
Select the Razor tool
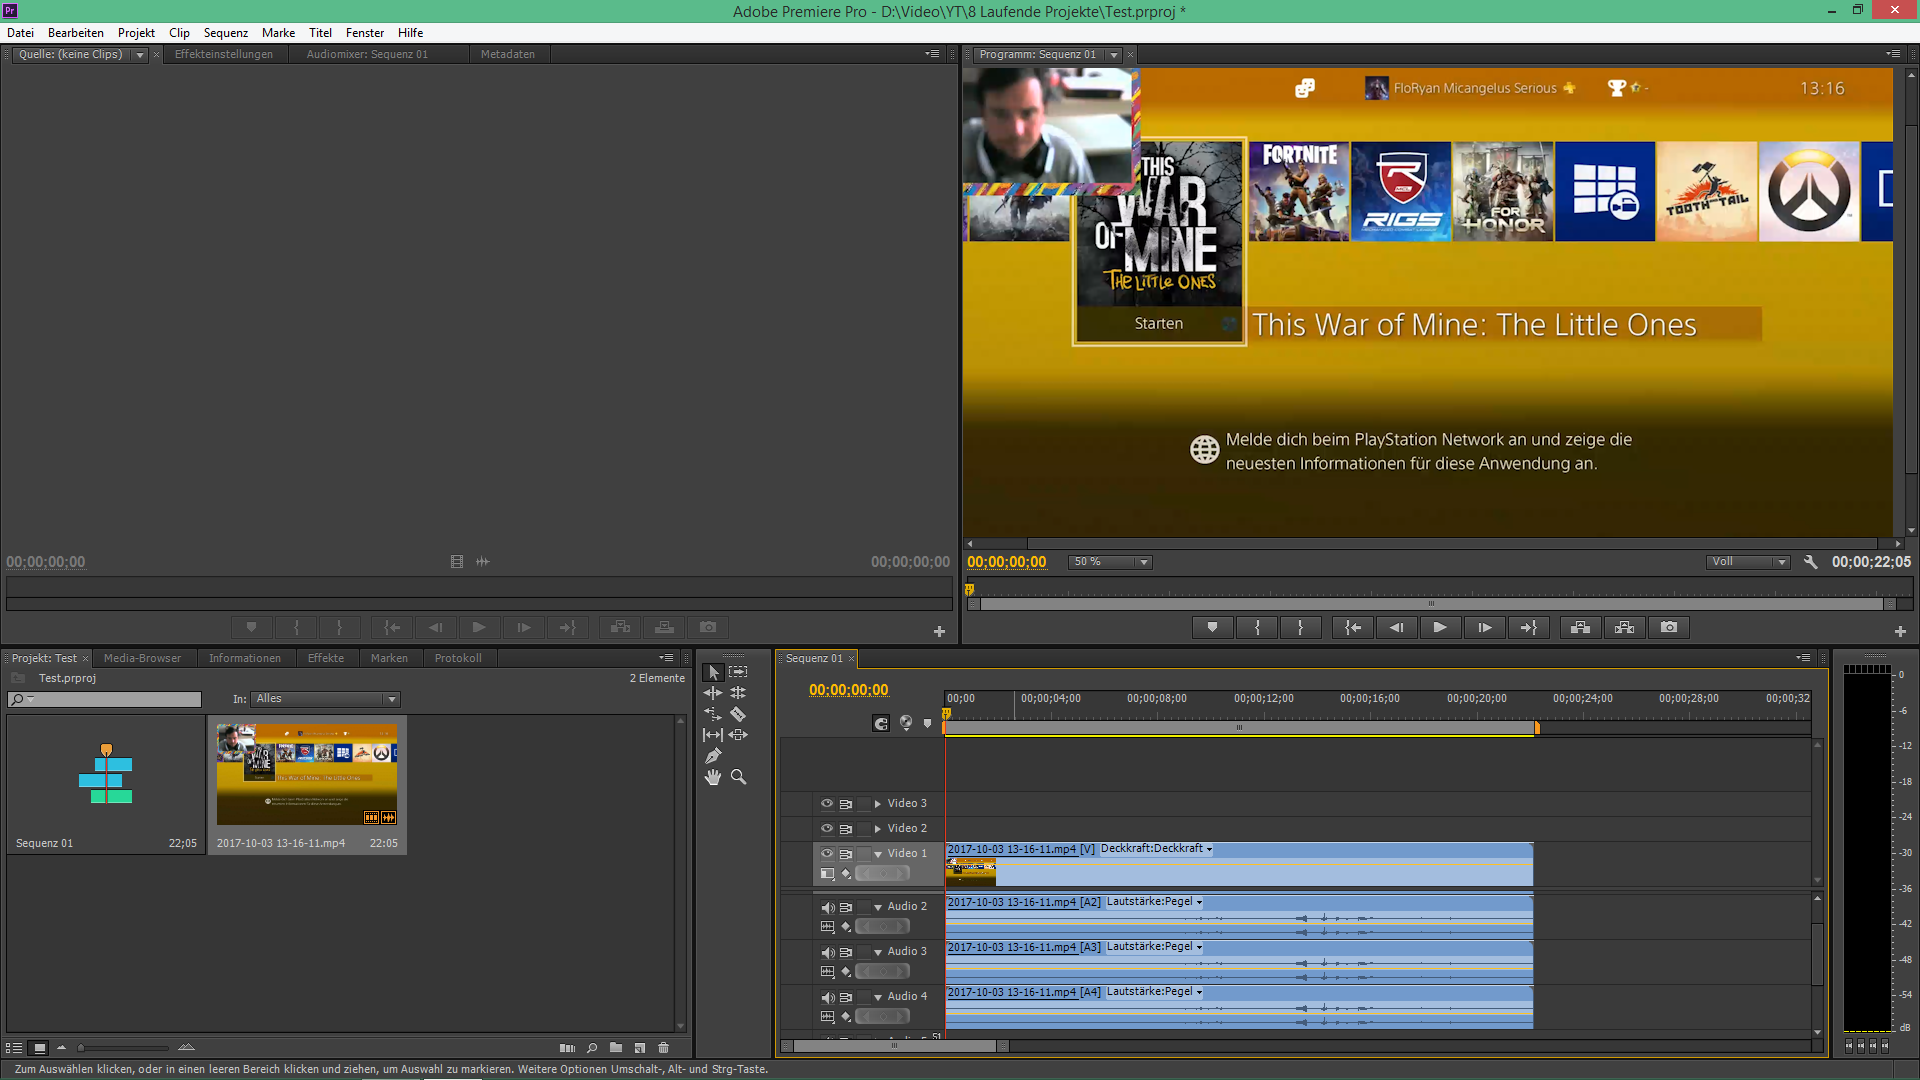click(x=738, y=714)
